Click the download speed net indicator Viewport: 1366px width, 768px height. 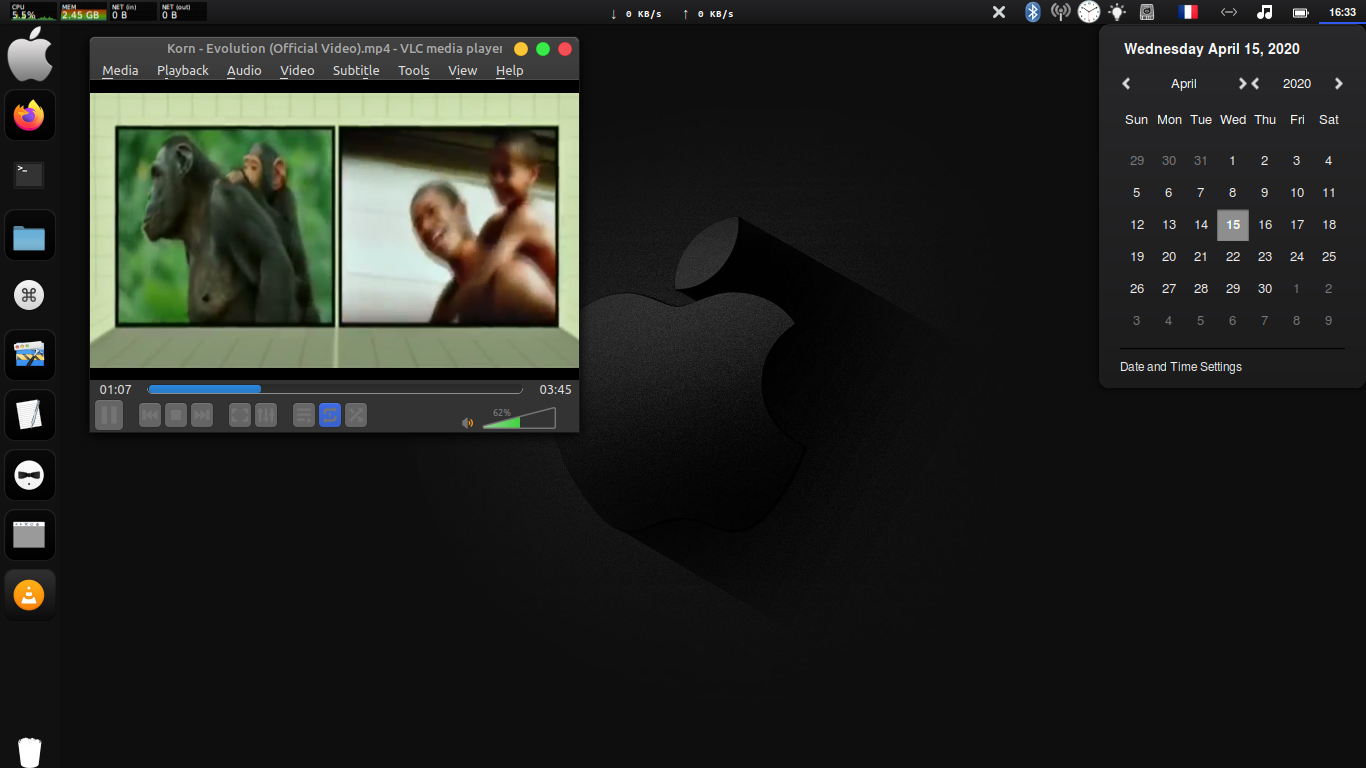(637, 14)
